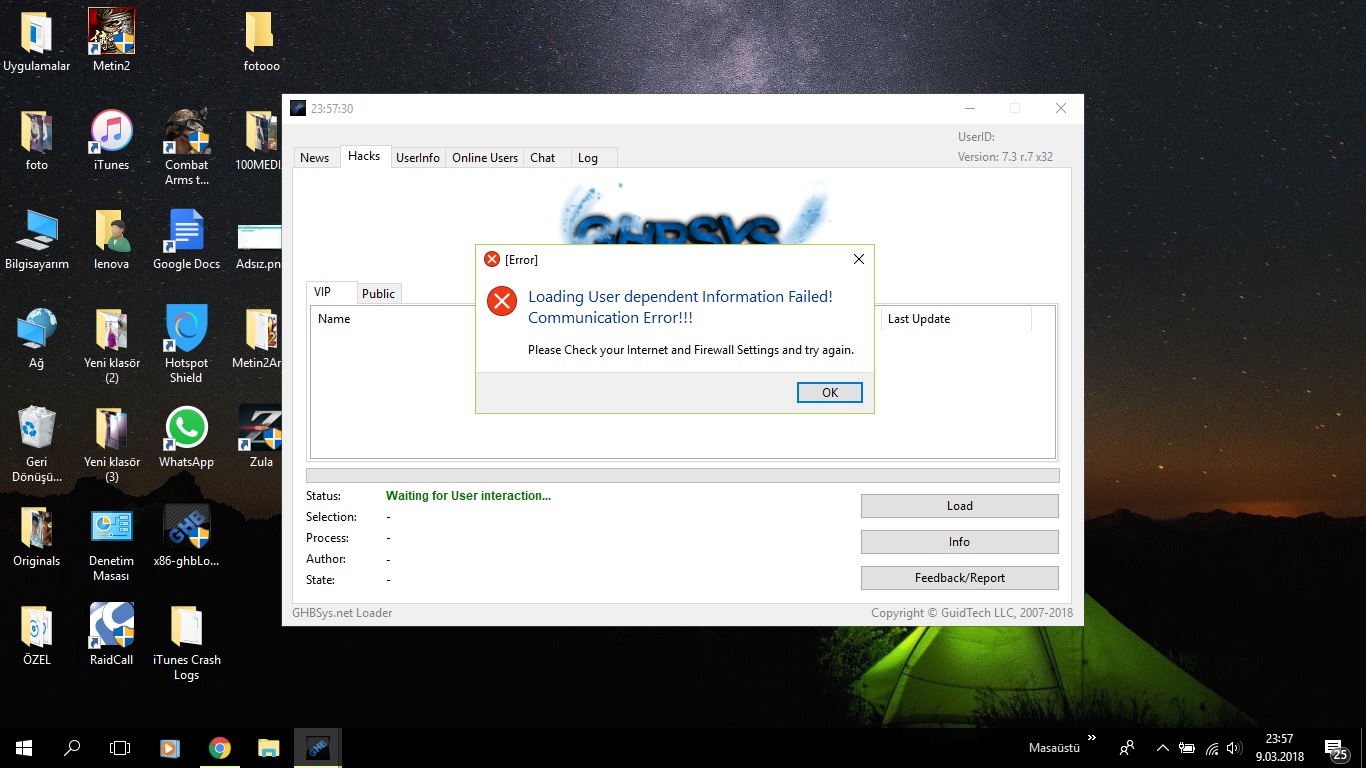Click the volume icon in system tray

(x=1234, y=747)
